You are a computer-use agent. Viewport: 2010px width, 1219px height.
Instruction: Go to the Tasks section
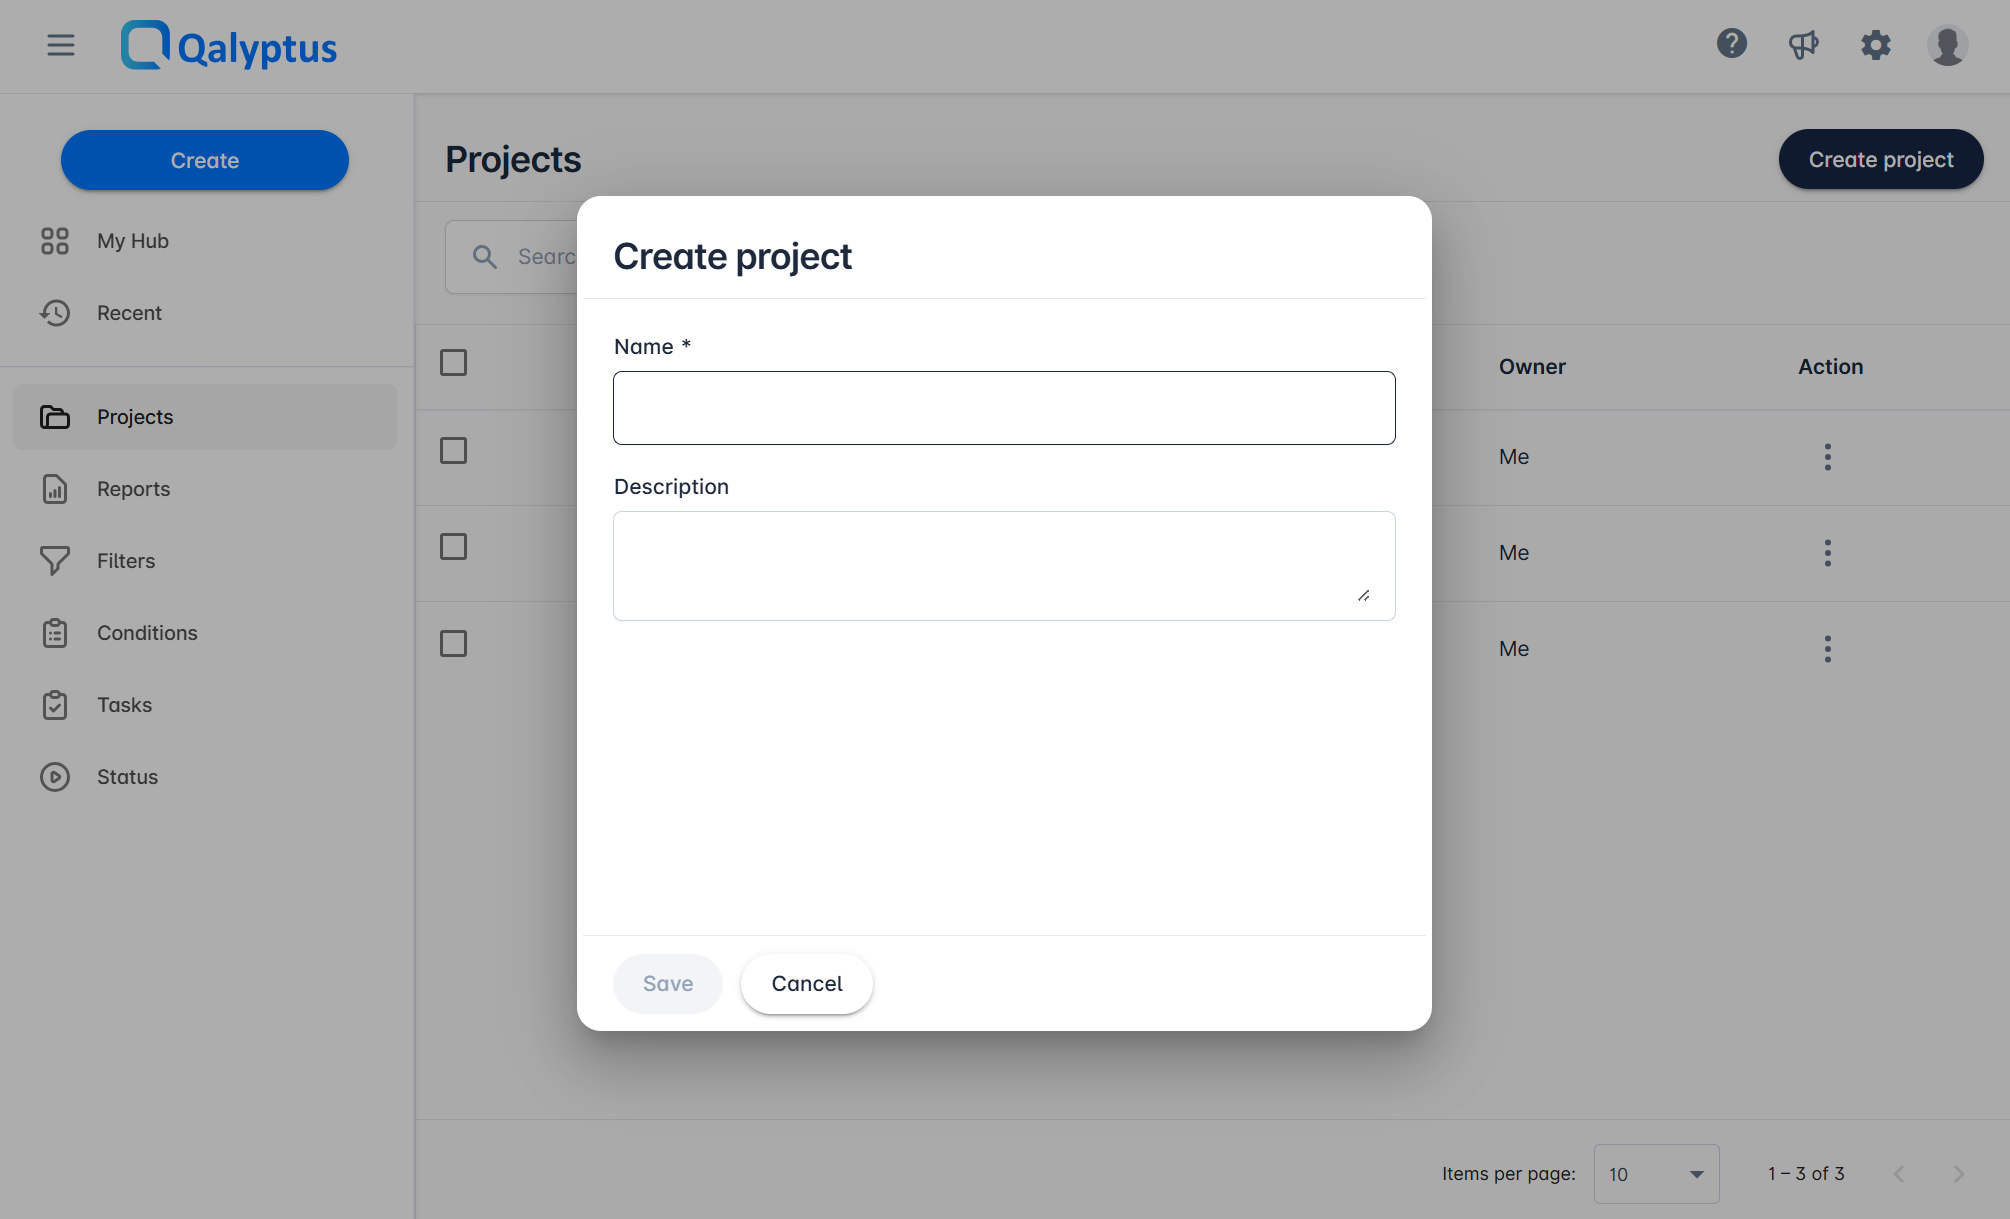pyautogui.click(x=124, y=705)
